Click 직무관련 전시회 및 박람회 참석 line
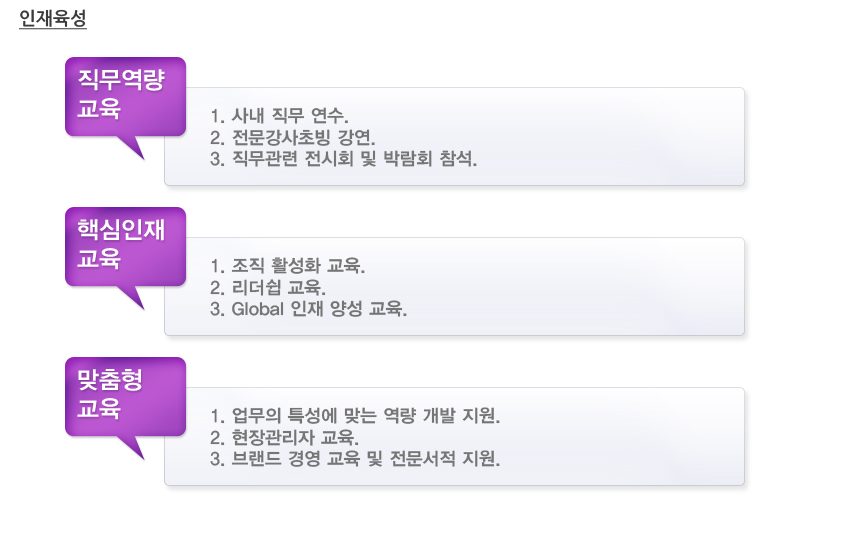The width and height of the screenshot is (850, 559). pyautogui.click(x=343, y=159)
